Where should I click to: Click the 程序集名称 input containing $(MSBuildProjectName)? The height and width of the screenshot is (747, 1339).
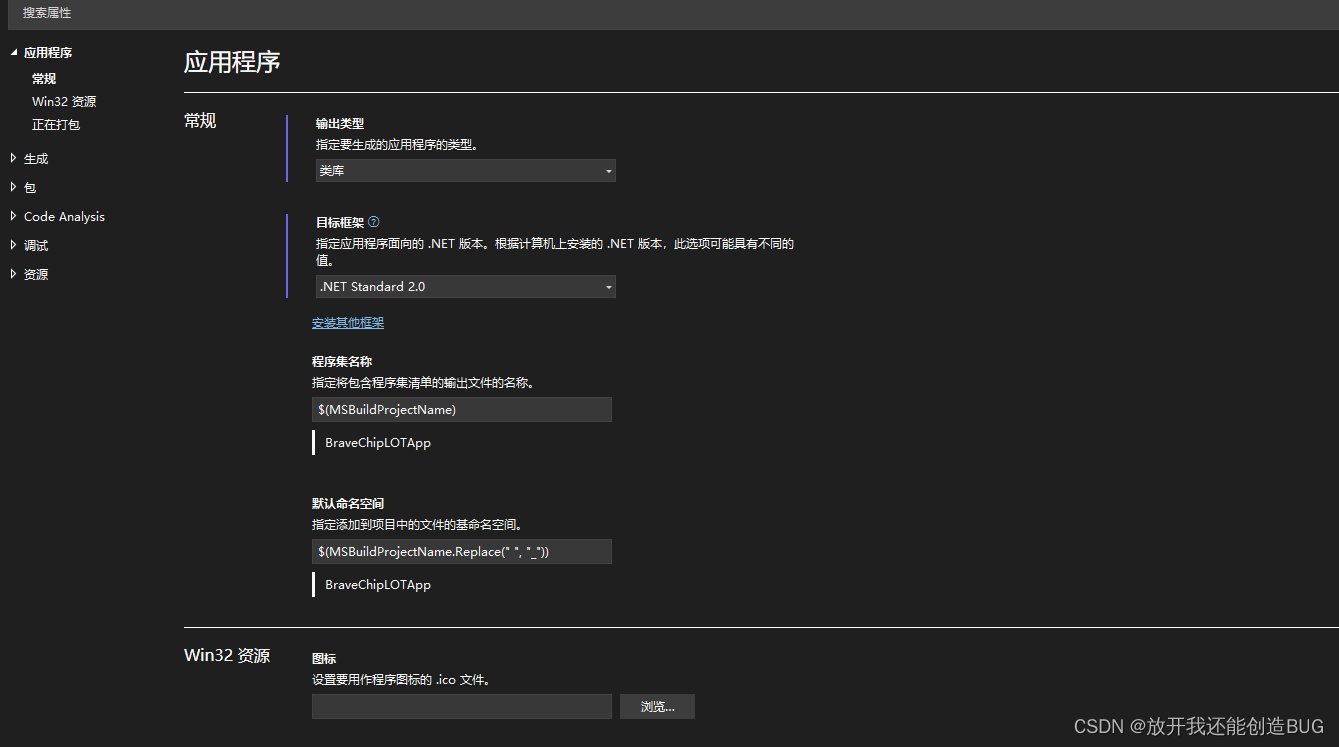click(461, 409)
